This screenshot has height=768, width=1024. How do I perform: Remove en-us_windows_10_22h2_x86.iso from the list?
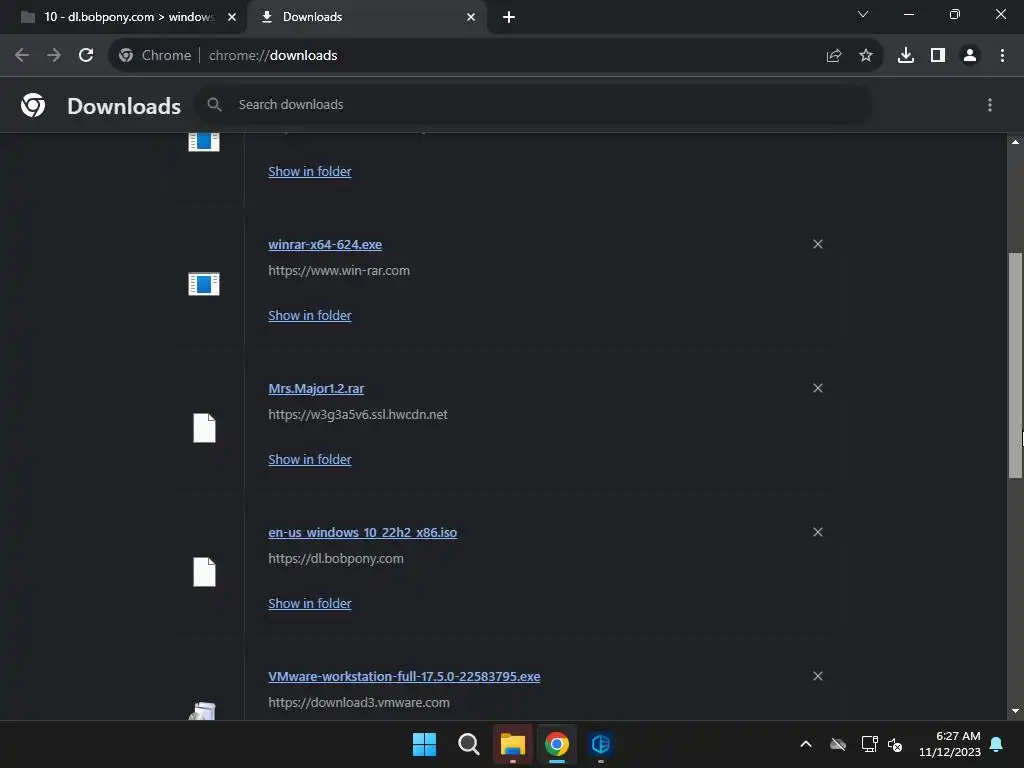[x=818, y=532]
